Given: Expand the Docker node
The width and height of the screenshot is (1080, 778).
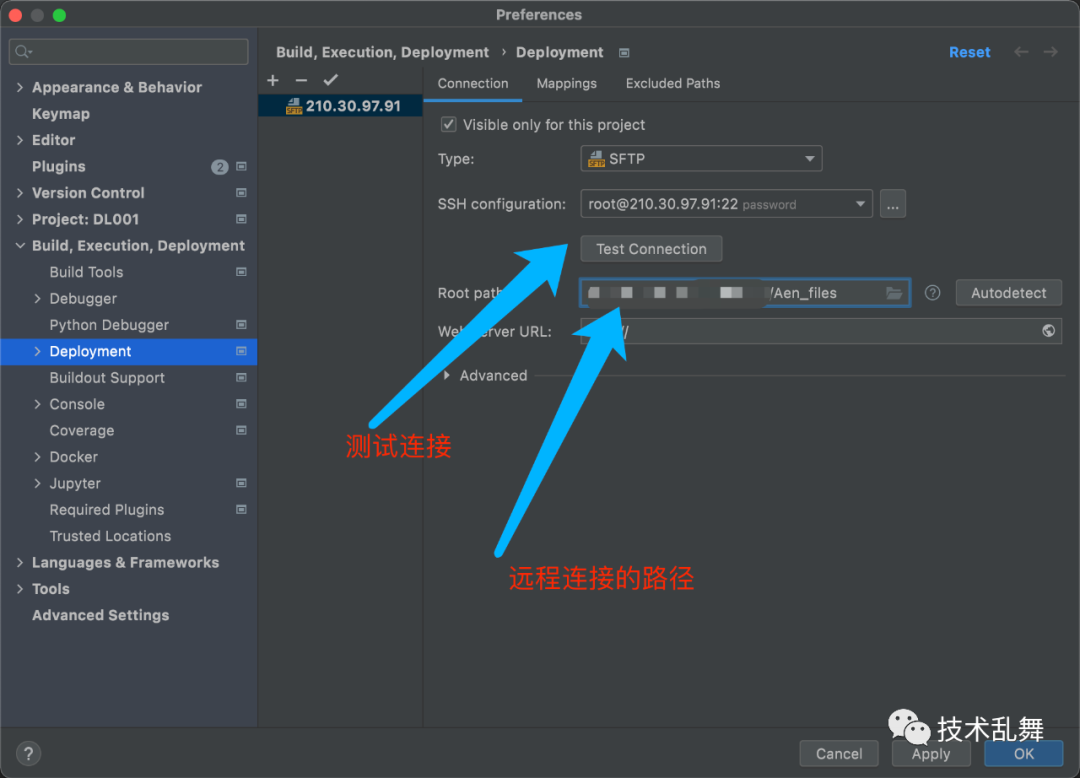Looking at the screenshot, I should click(x=37, y=457).
